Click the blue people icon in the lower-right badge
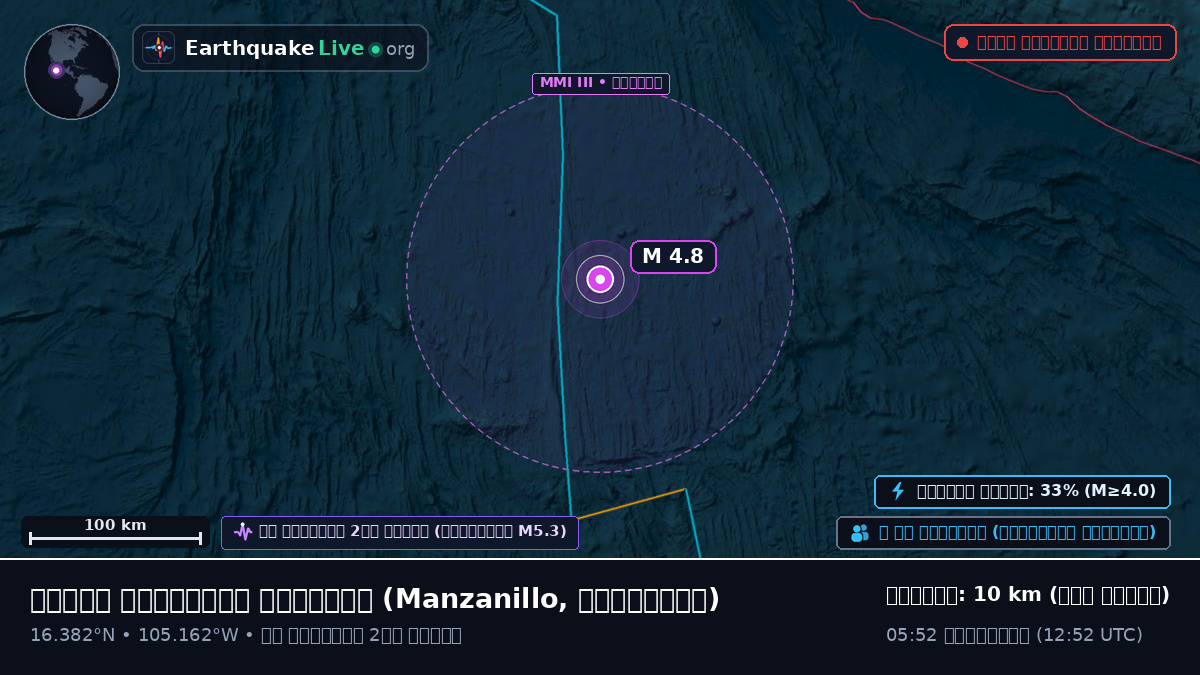Viewport: 1200px width, 675px height. (x=860, y=533)
